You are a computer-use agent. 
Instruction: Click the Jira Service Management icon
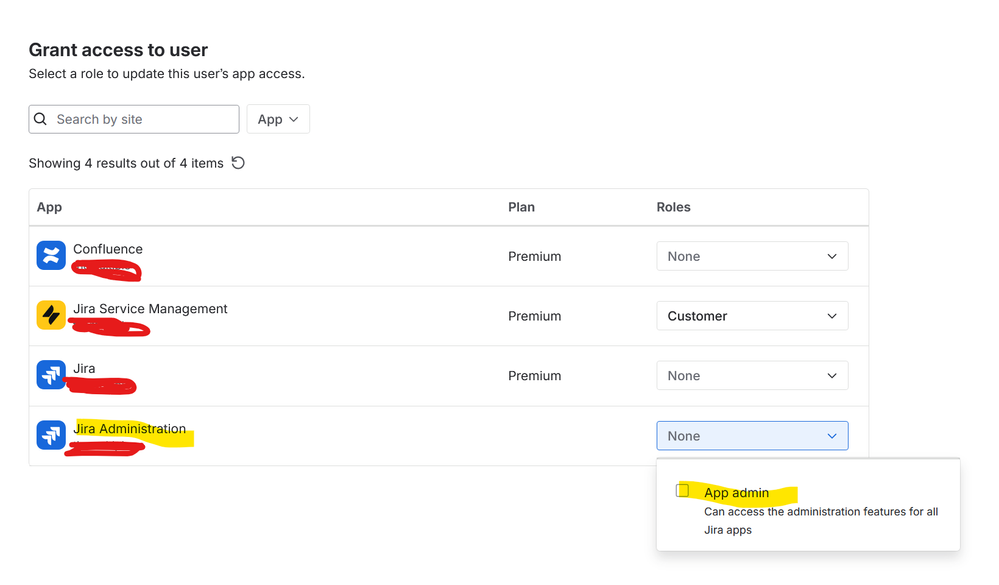click(51, 316)
